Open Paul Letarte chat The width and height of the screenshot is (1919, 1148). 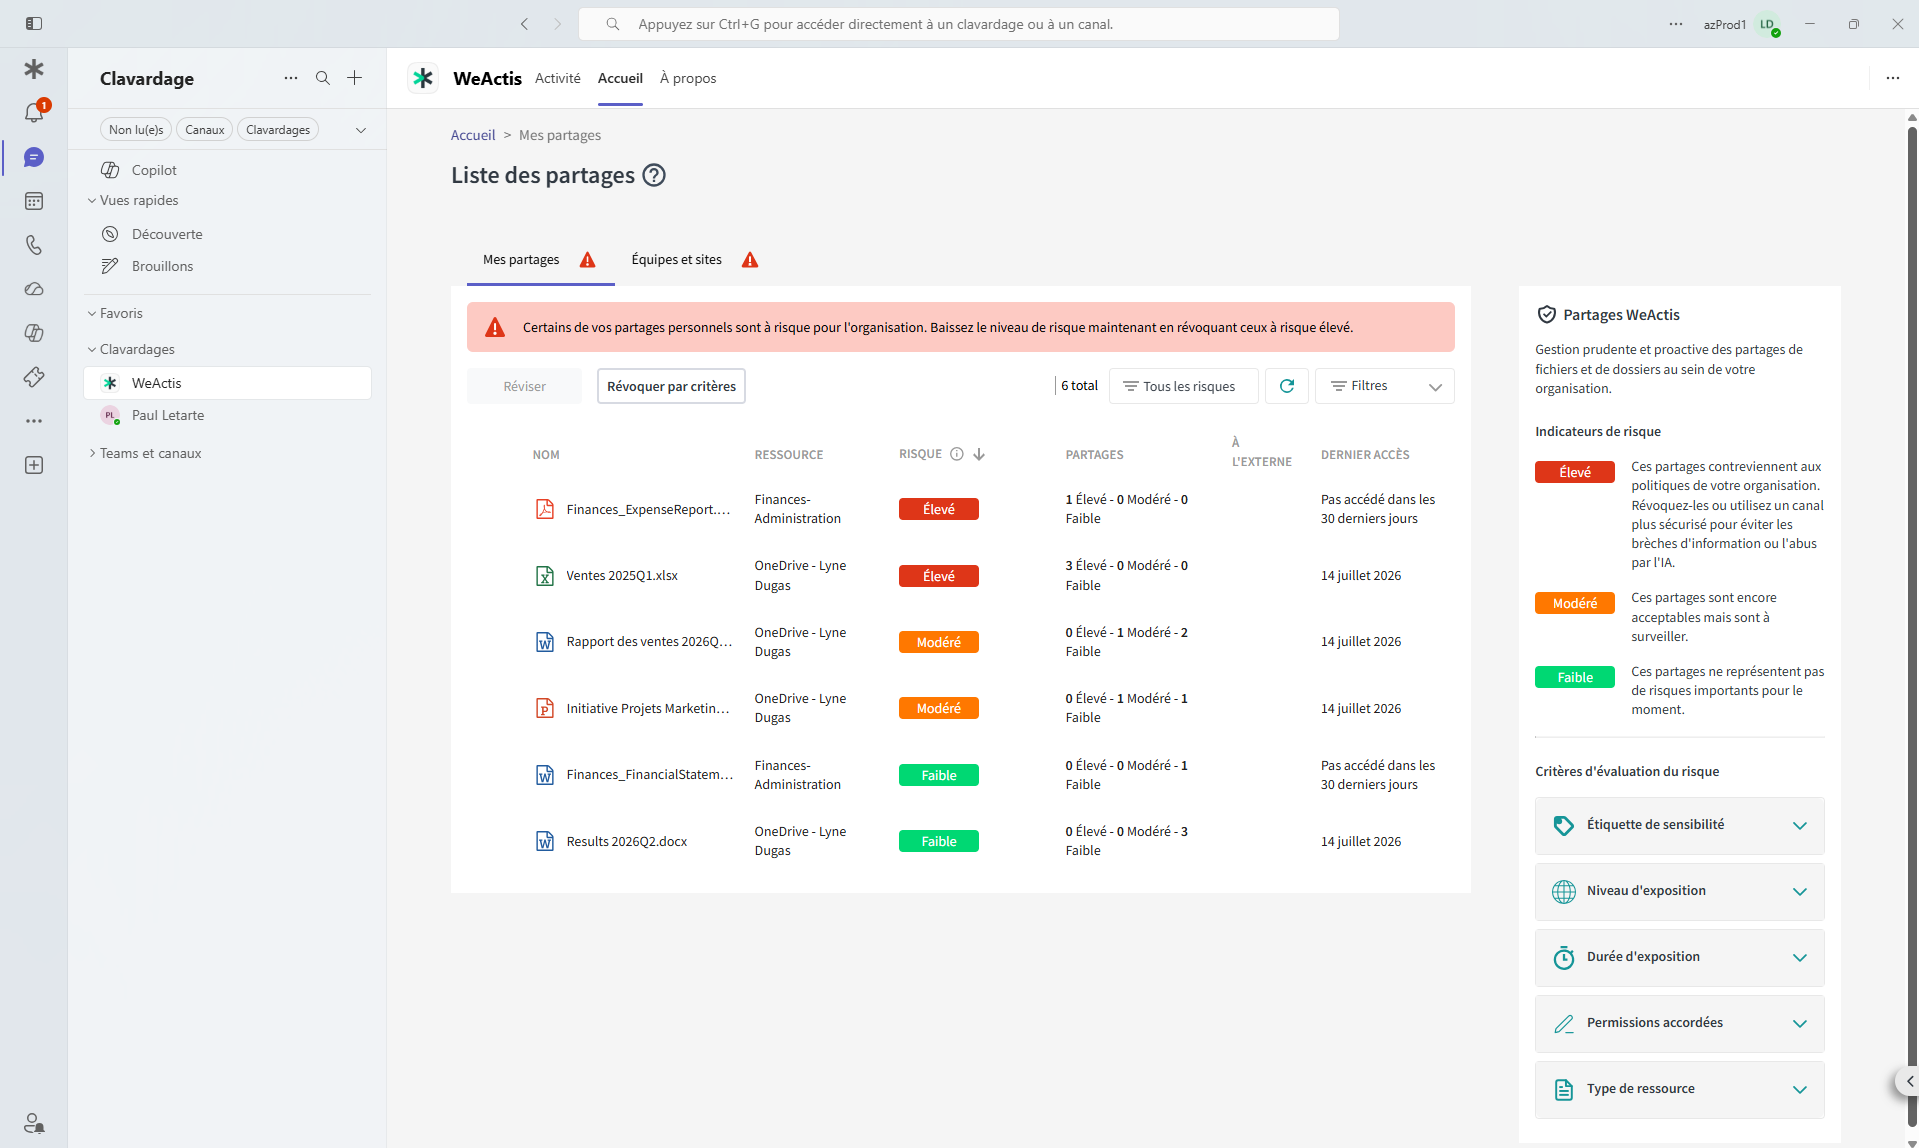click(x=228, y=415)
